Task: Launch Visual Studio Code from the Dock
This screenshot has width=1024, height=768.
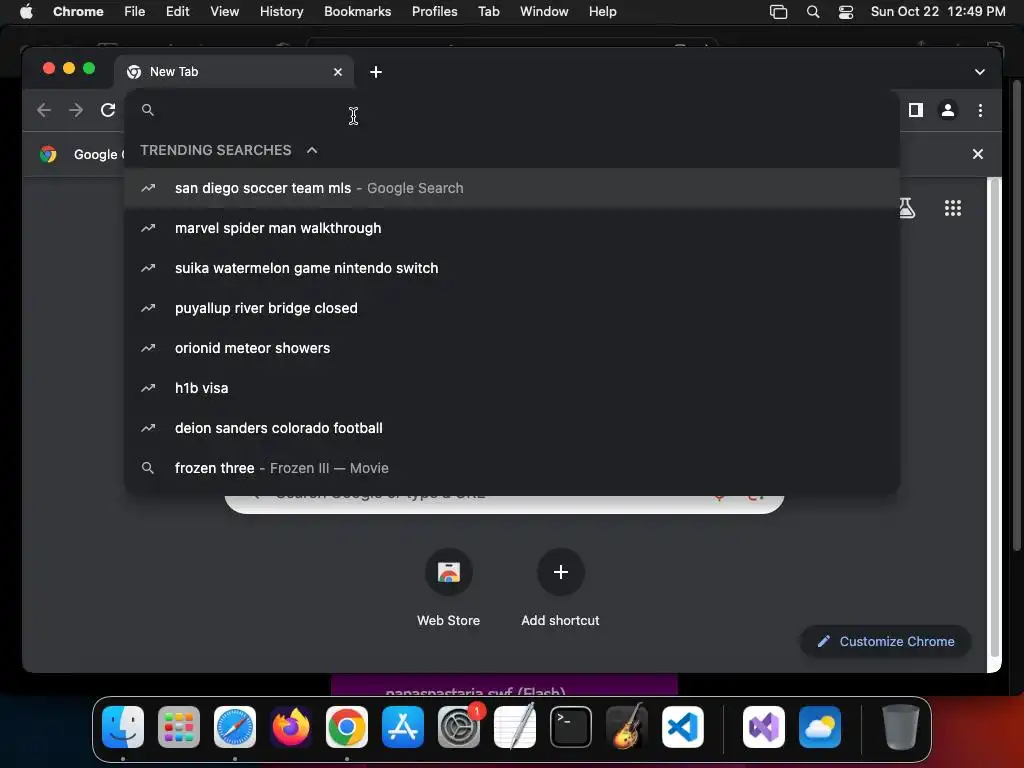Action: (682, 726)
